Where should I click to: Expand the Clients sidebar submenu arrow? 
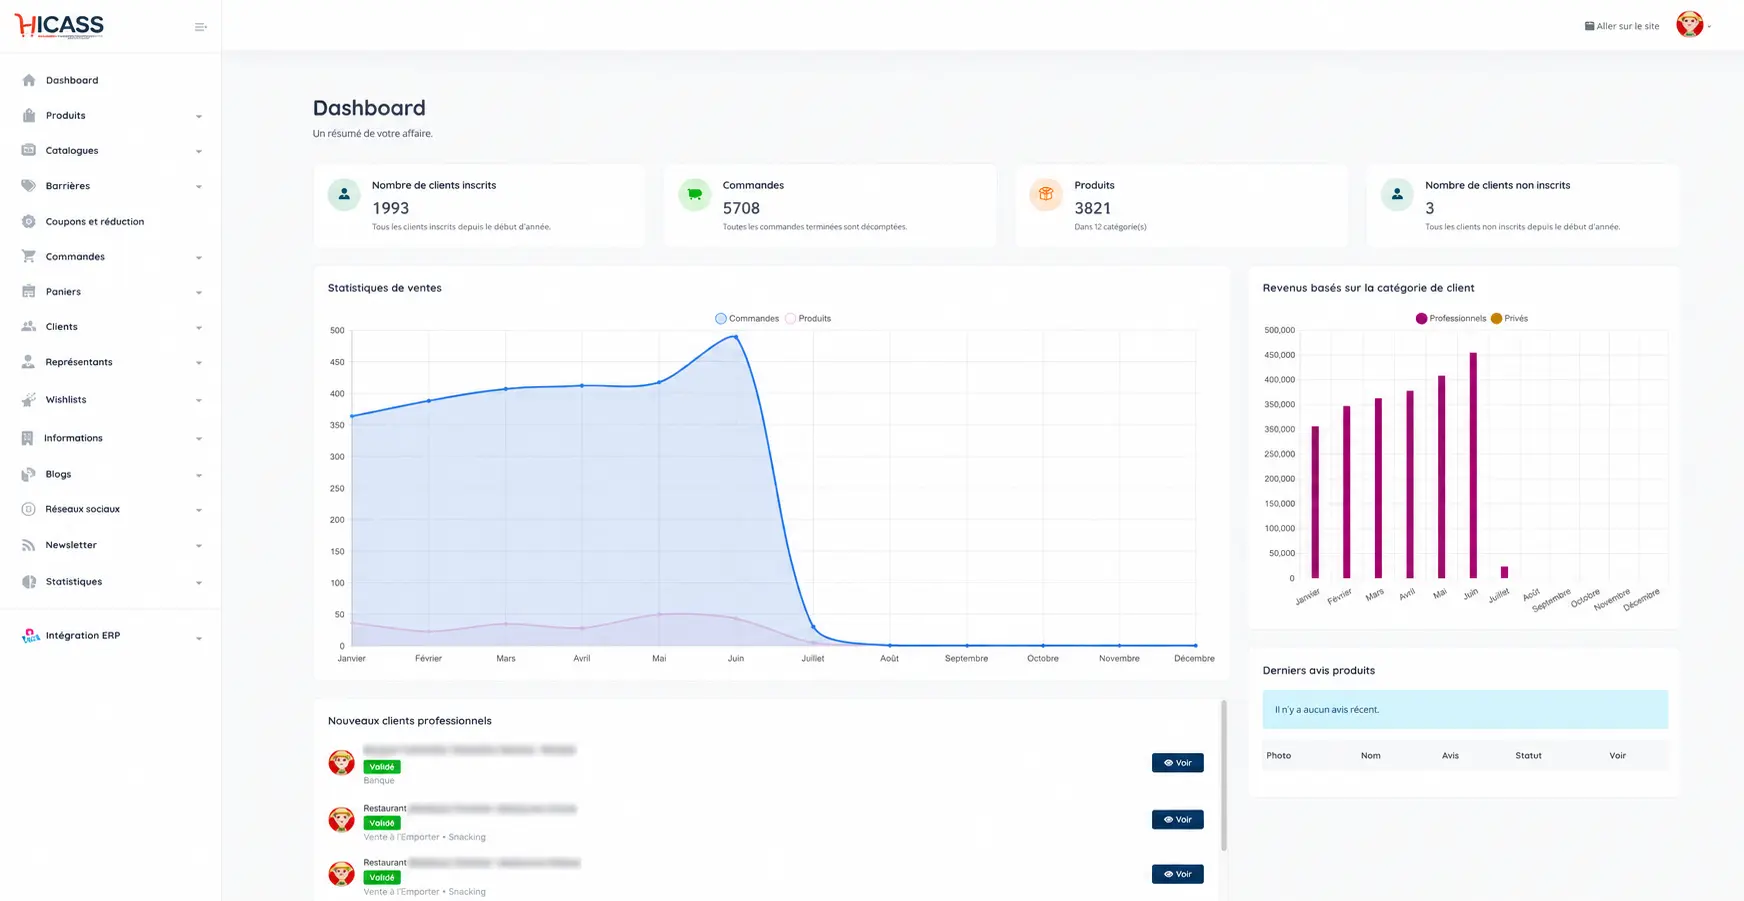click(199, 327)
